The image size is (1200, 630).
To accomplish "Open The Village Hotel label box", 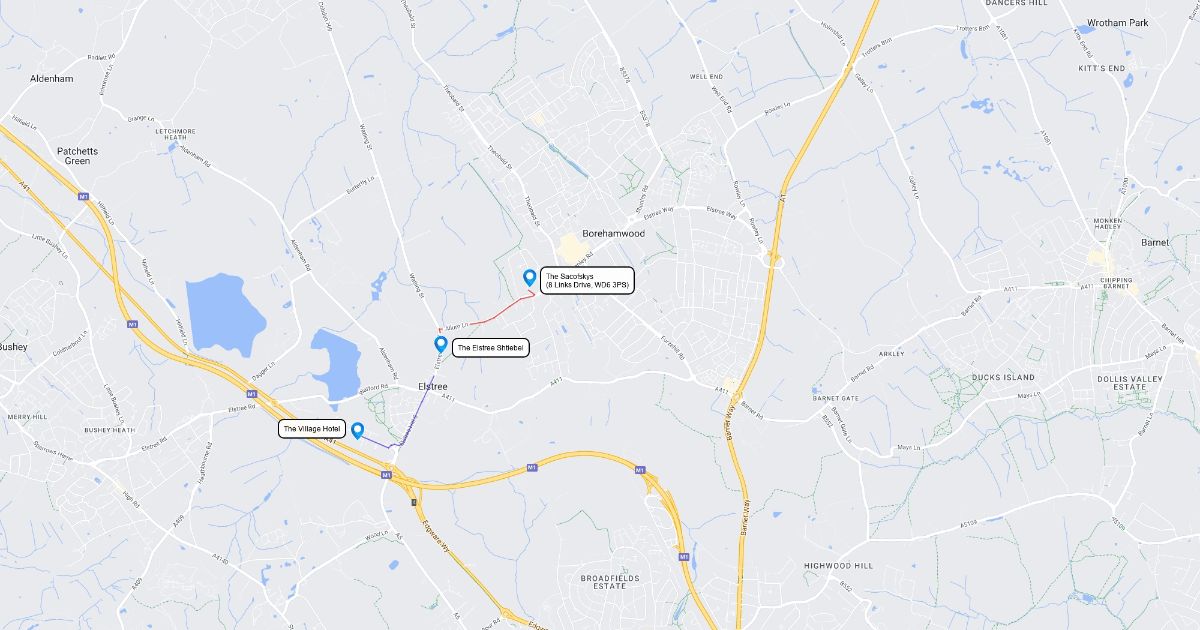I will point(312,429).
